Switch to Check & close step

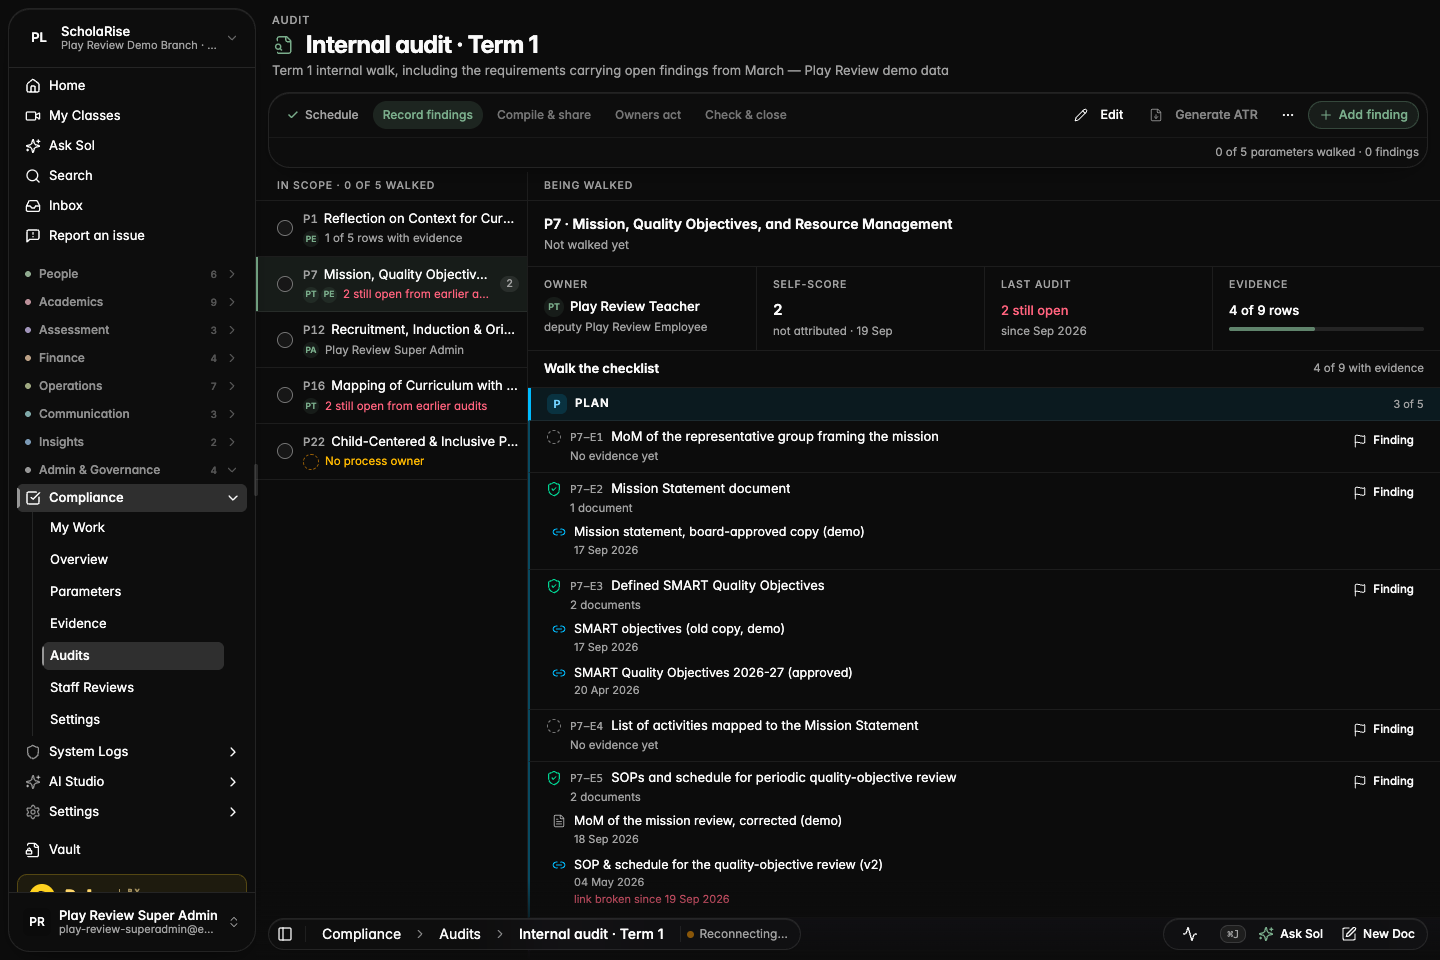(x=746, y=115)
